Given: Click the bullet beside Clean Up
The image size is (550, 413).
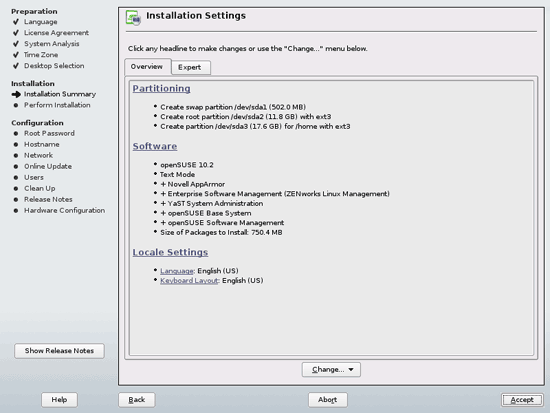Looking at the screenshot, I should (16, 188).
